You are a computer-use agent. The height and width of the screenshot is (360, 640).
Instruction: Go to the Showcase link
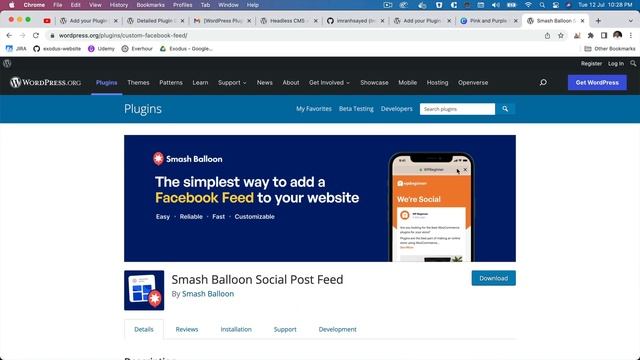coord(374,82)
